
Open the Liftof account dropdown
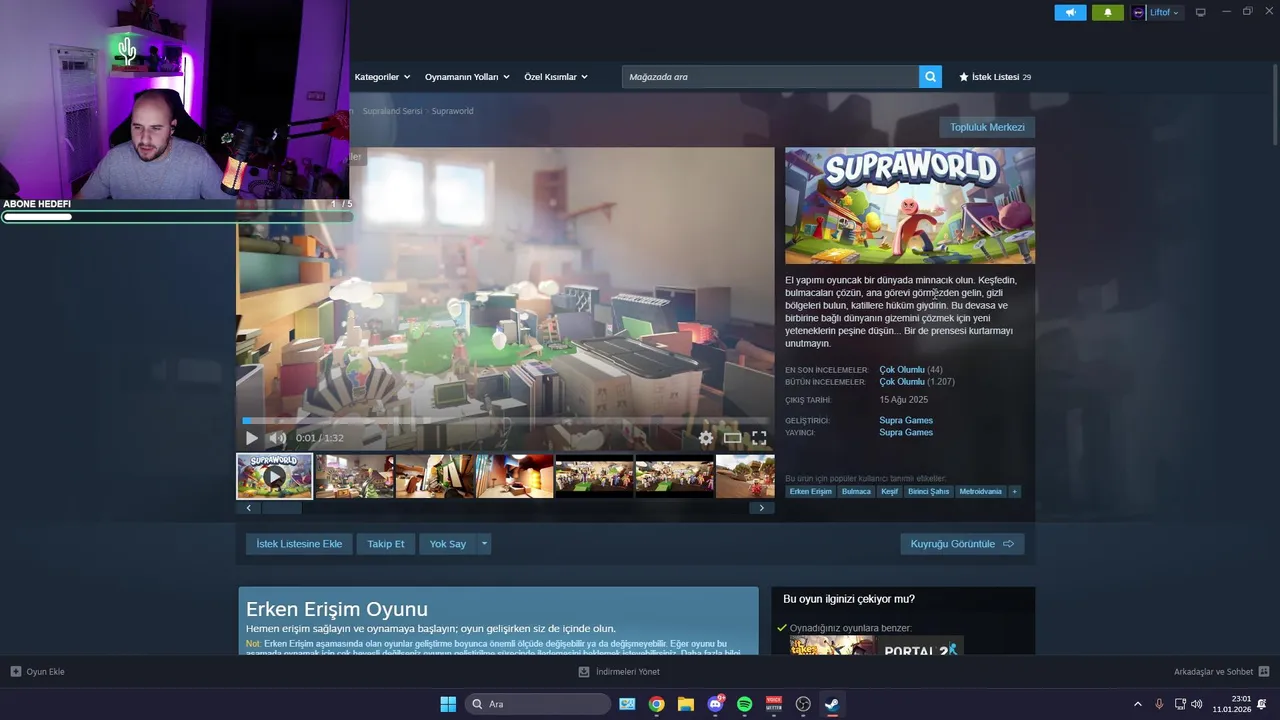[x=1165, y=13]
